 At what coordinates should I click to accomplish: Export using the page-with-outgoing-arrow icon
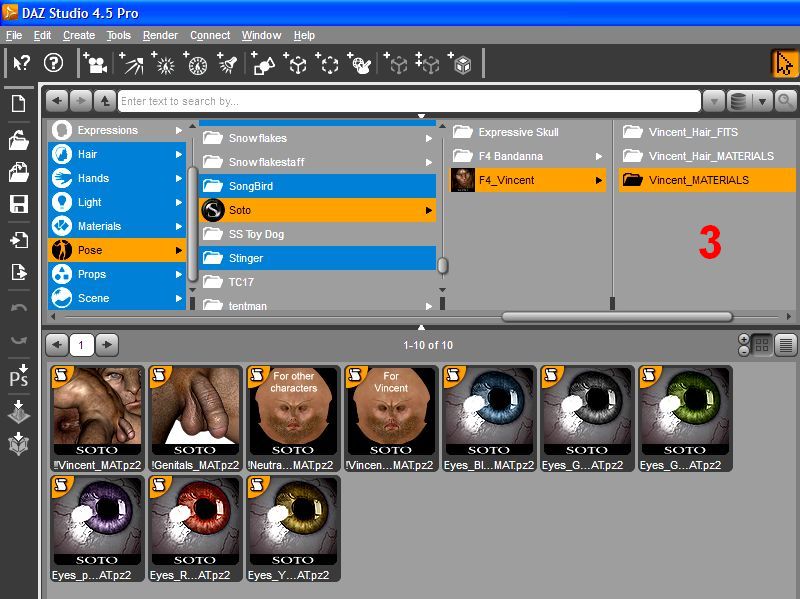19,272
